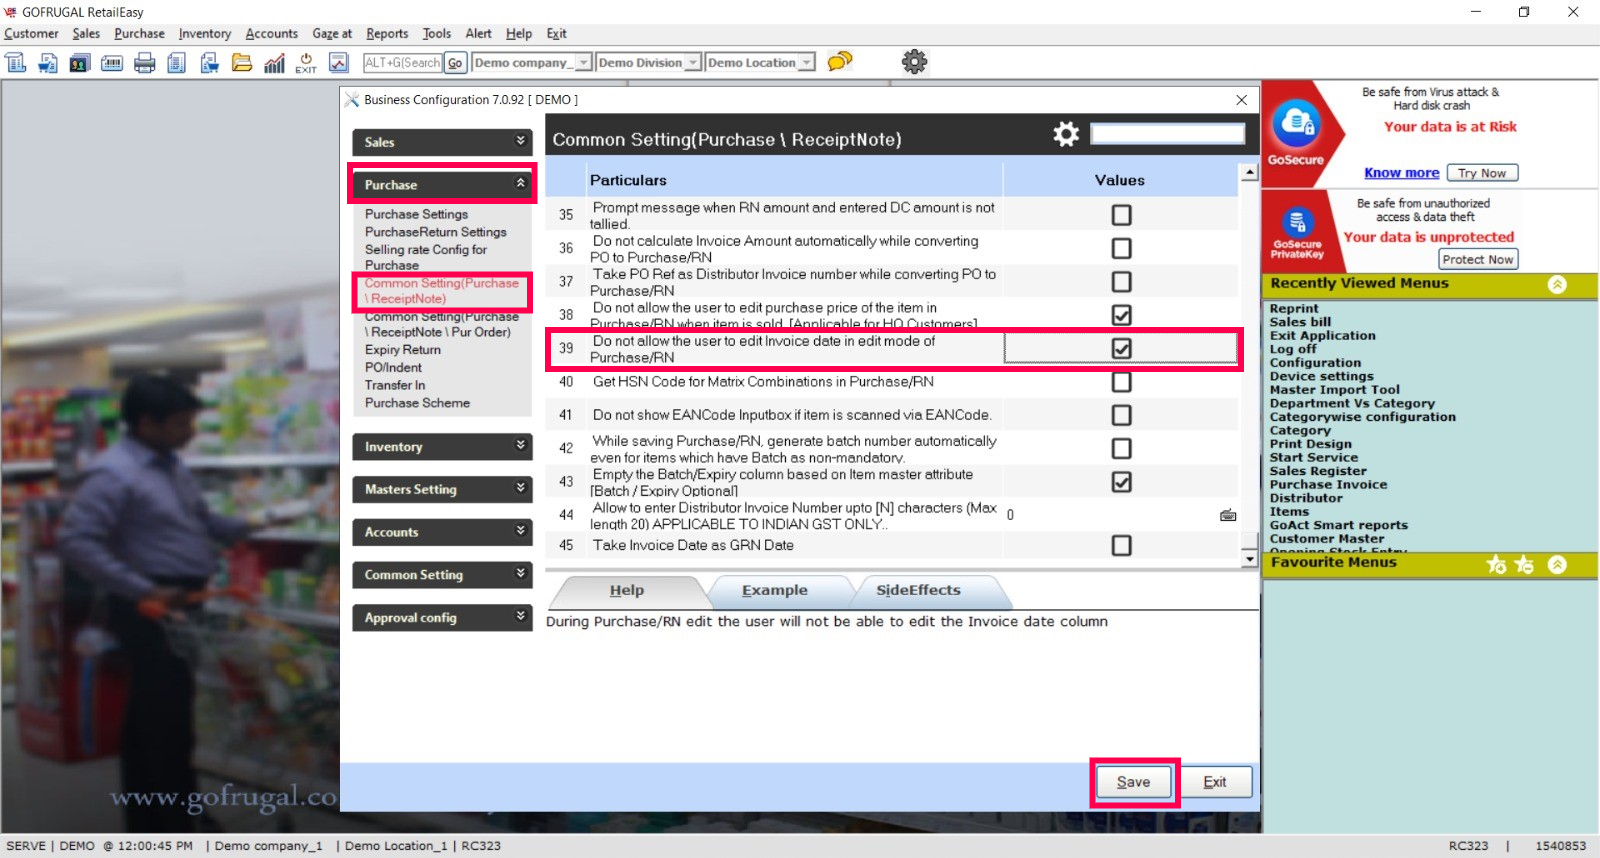This screenshot has height=858, width=1600.
Task: Enable row 42 generate batch number checkbox
Action: tap(1122, 448)
